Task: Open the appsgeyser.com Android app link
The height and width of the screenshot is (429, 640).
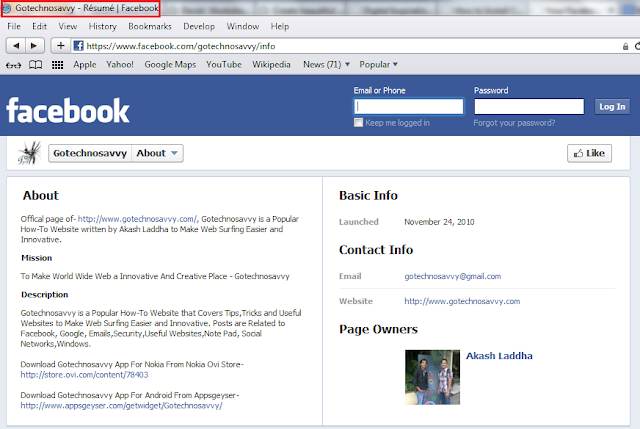Action: (121, 406)
